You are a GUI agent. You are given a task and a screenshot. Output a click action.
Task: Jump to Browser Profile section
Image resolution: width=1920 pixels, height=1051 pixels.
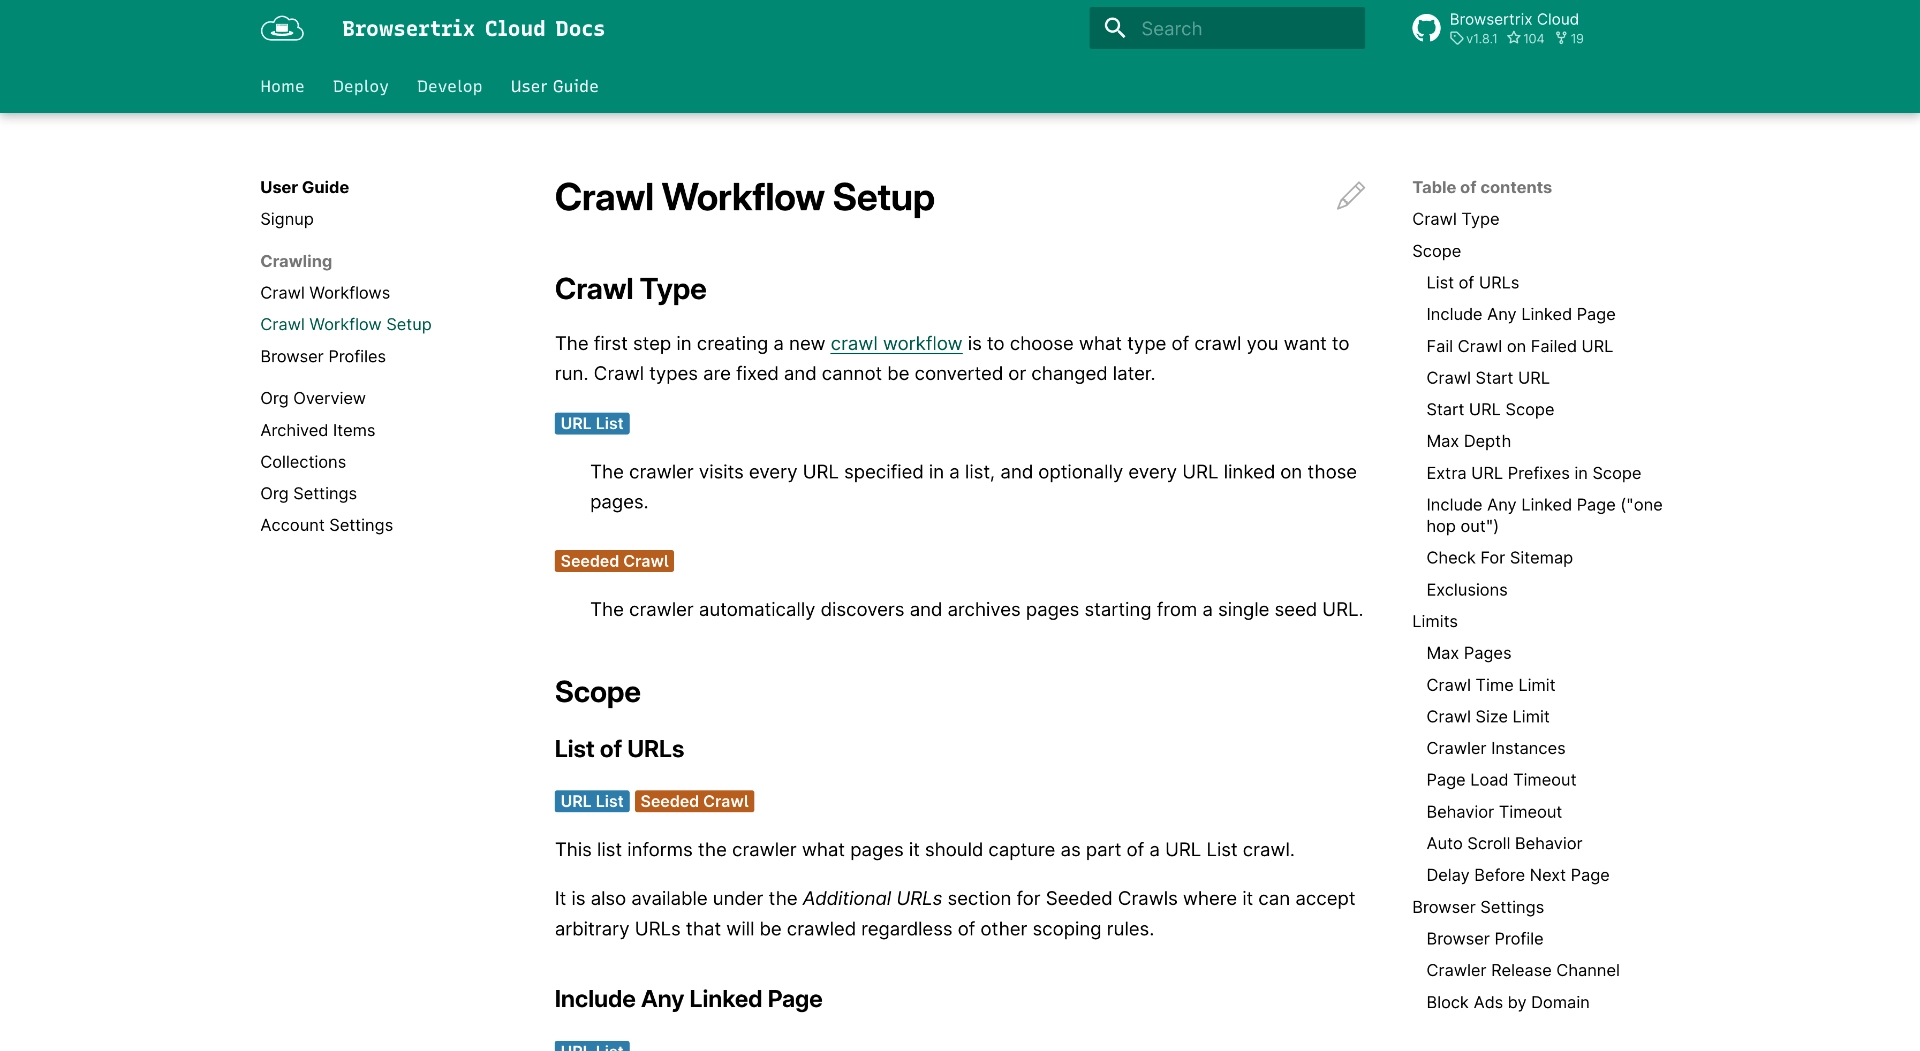click(x=1484, y=939)
